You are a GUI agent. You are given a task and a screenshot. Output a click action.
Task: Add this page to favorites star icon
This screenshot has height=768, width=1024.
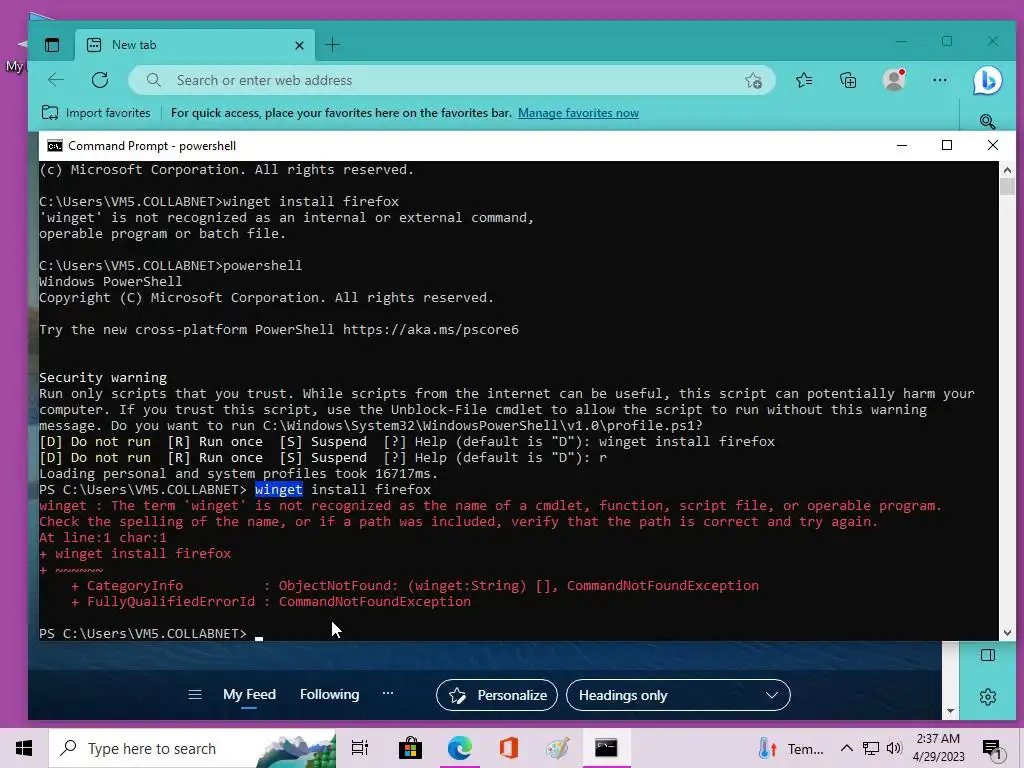pyautogui.click(x=753, y=80)
